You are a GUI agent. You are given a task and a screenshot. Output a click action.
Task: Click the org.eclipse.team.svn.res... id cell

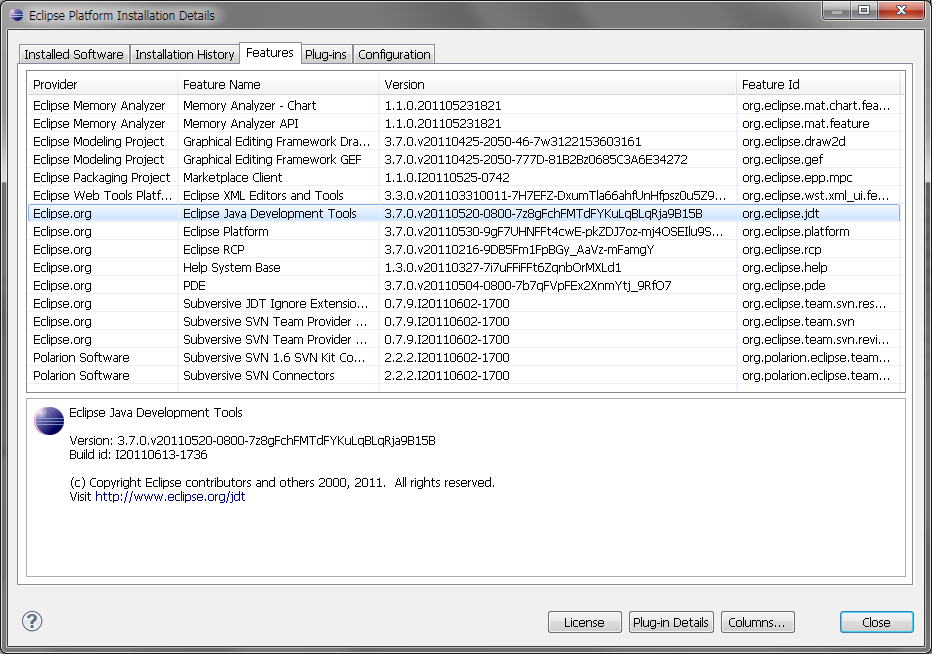(814, 303)
